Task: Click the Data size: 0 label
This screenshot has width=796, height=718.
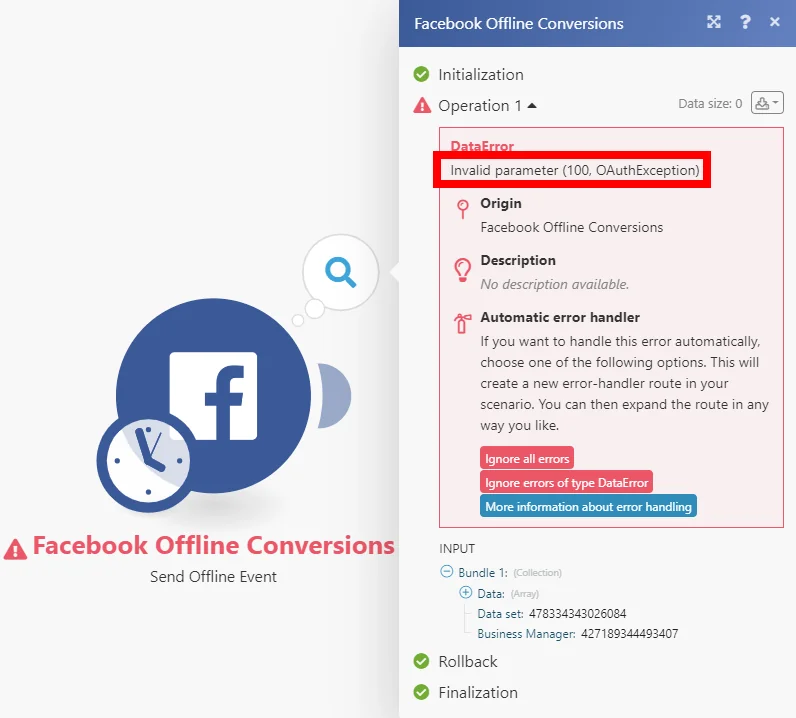Action: click(x=710, y=104)
